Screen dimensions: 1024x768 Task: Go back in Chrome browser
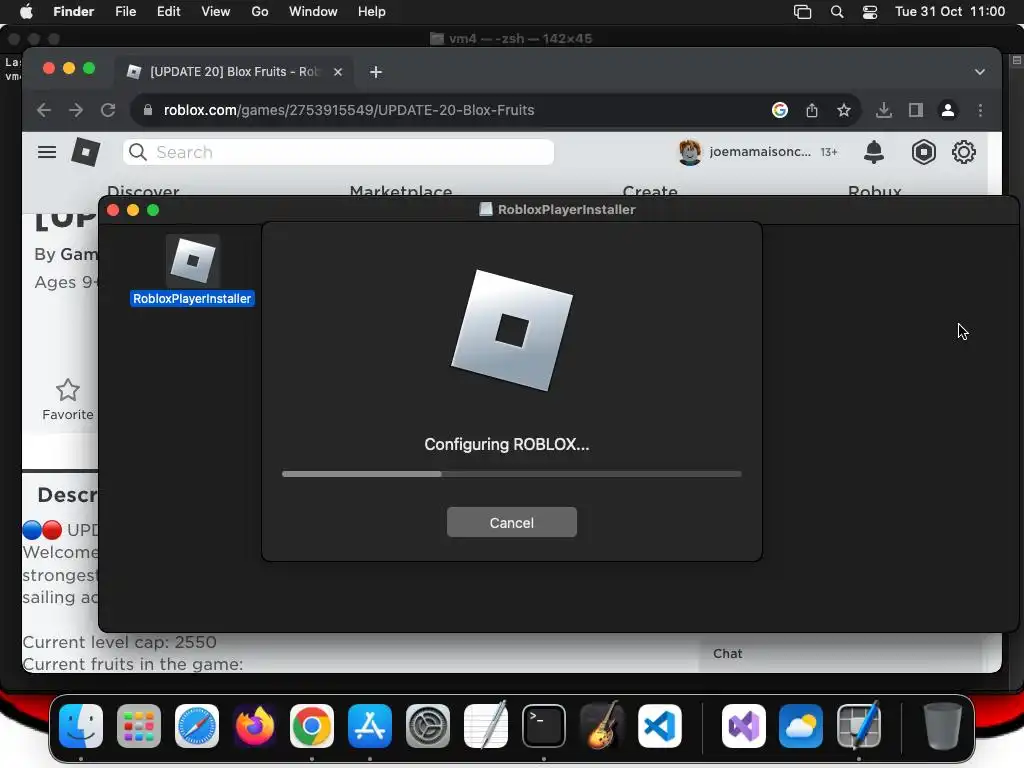tap(44, 110)
